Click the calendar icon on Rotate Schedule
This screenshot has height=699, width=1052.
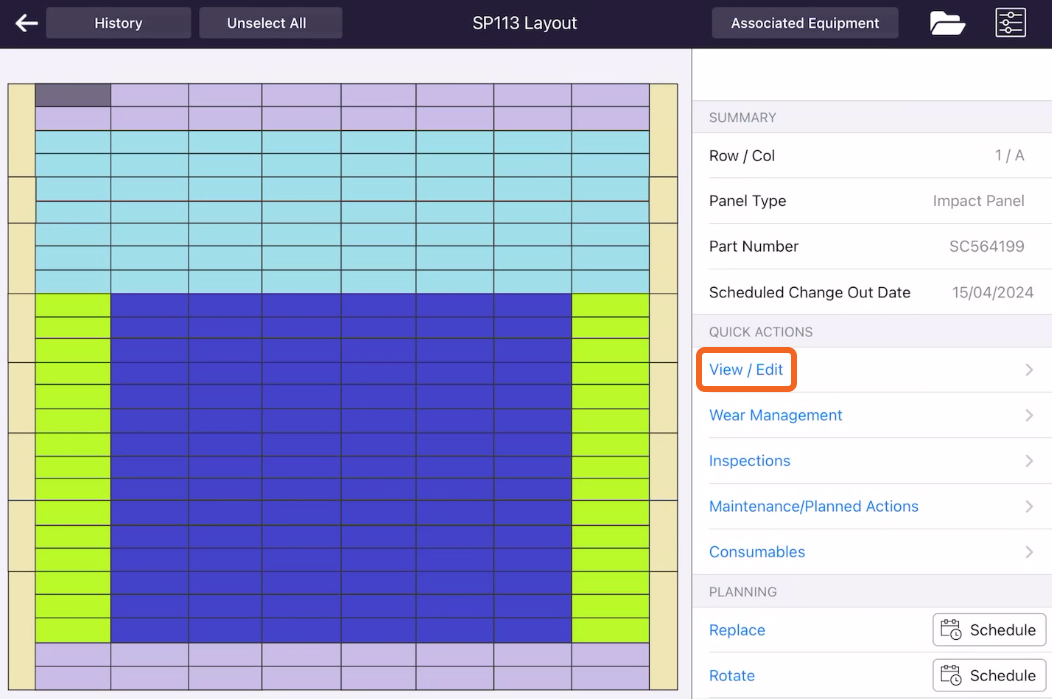951,676
